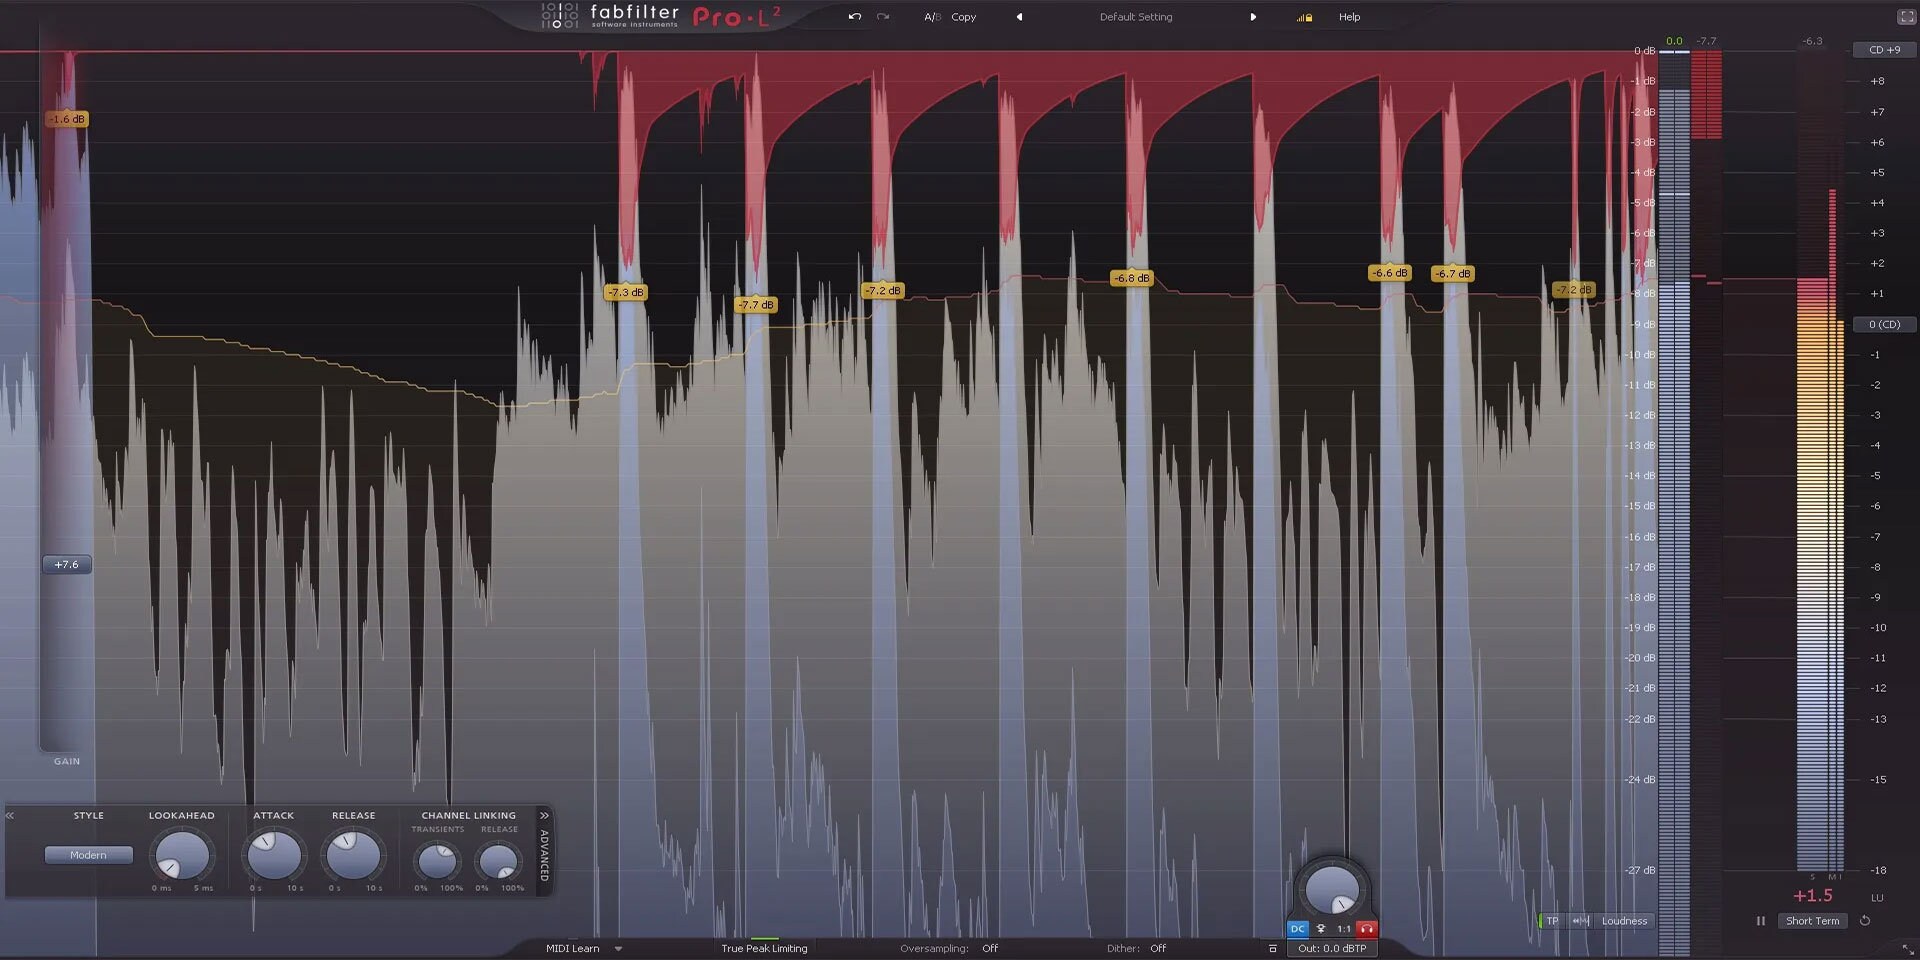Viewport: 1920px width, 960px height.
Task: Change the Dither Off setting
Action: (1158, 948)
